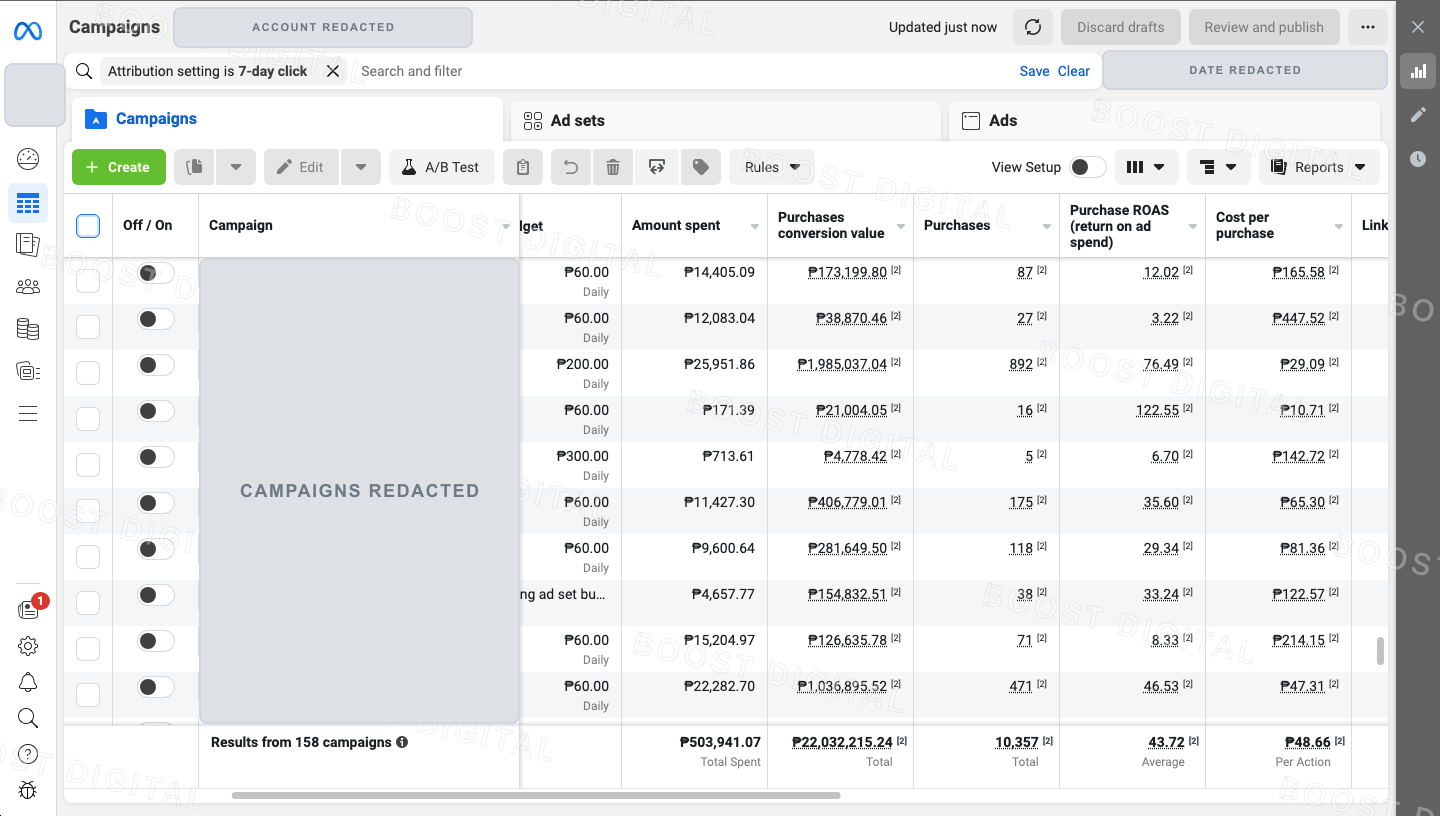Open the Billing coins icon in sidebar
The image size is (1440, 816).
[x=28, y=329]
